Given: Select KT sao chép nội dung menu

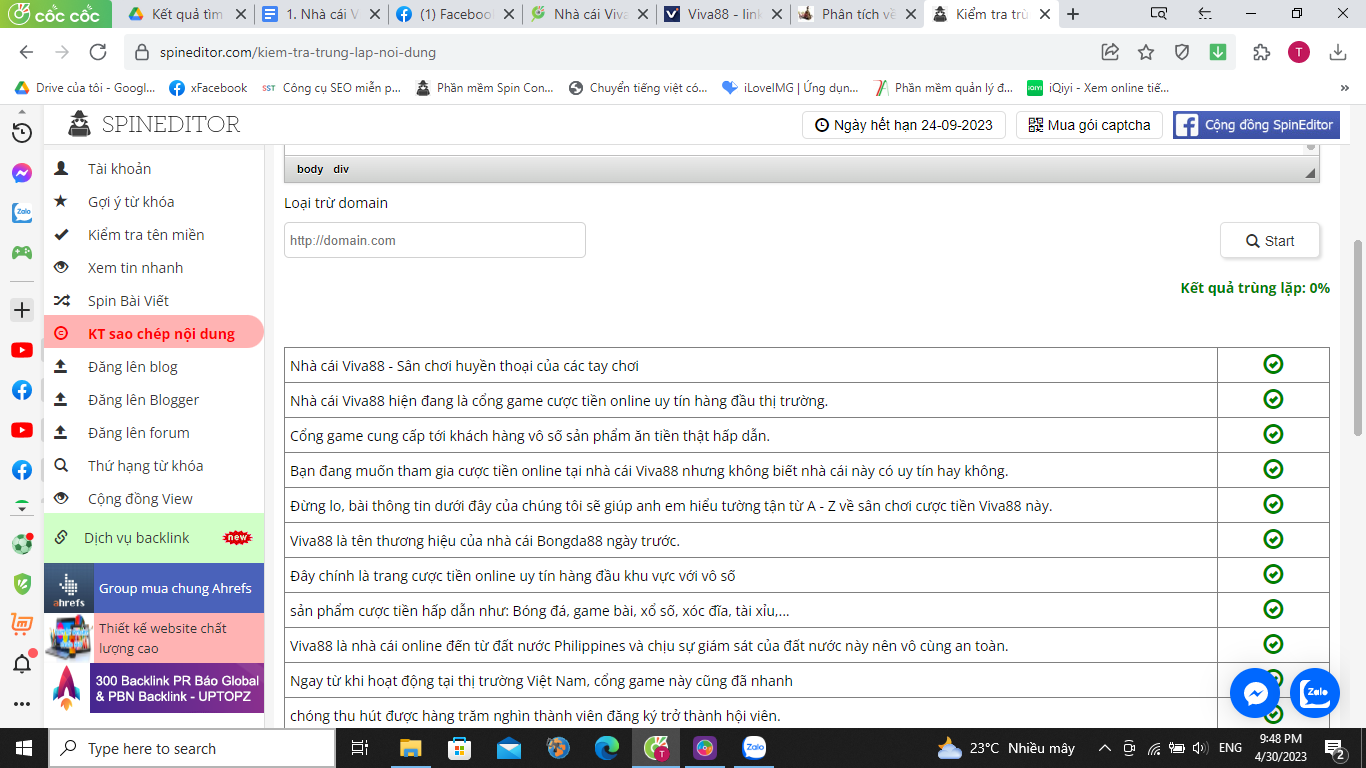Looking at the screenshot, I should [x=154, y=334].
